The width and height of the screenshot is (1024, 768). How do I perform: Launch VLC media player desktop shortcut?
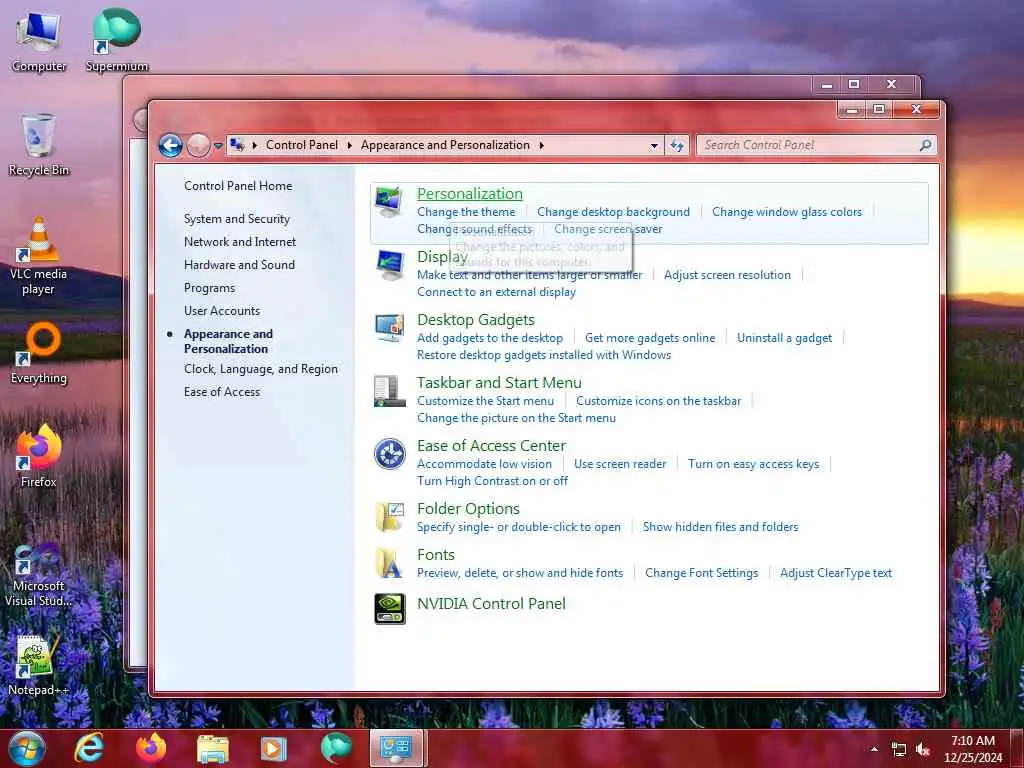39,256
